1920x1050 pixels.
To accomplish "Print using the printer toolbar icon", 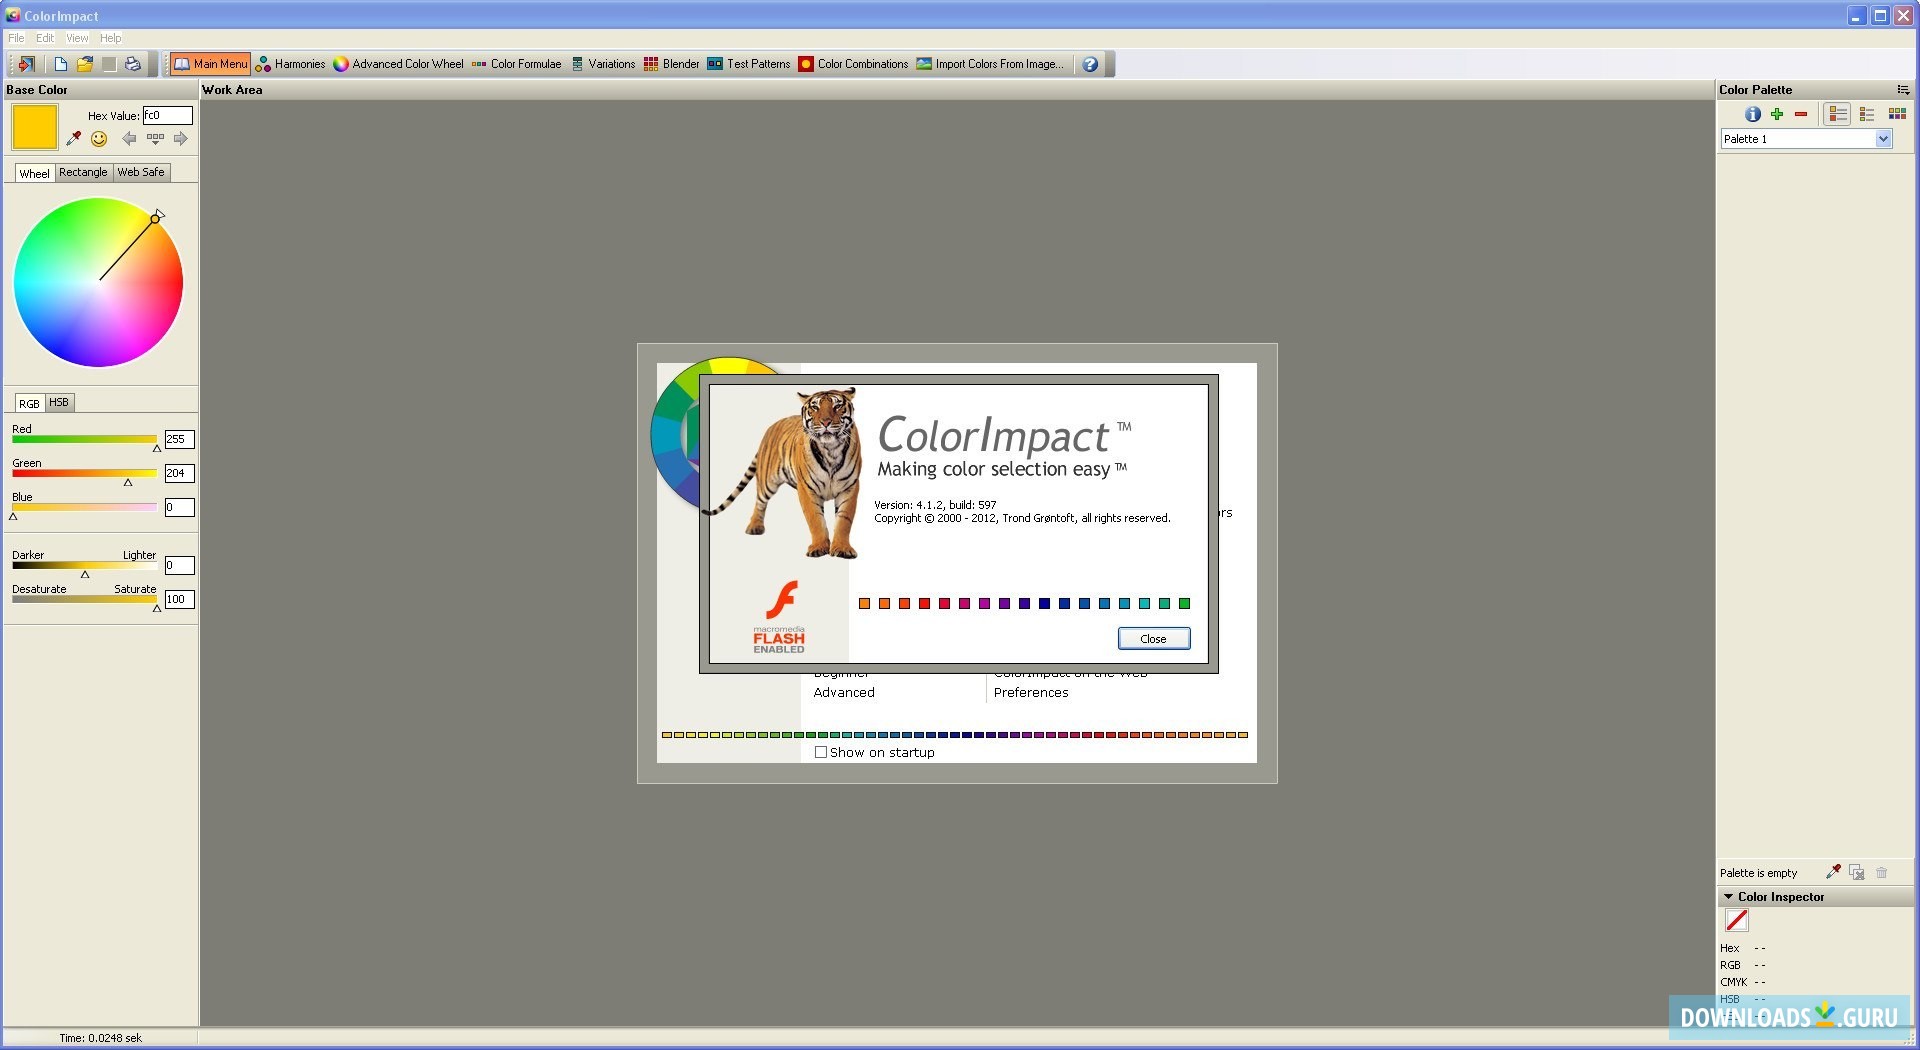I will pos(131,63).
